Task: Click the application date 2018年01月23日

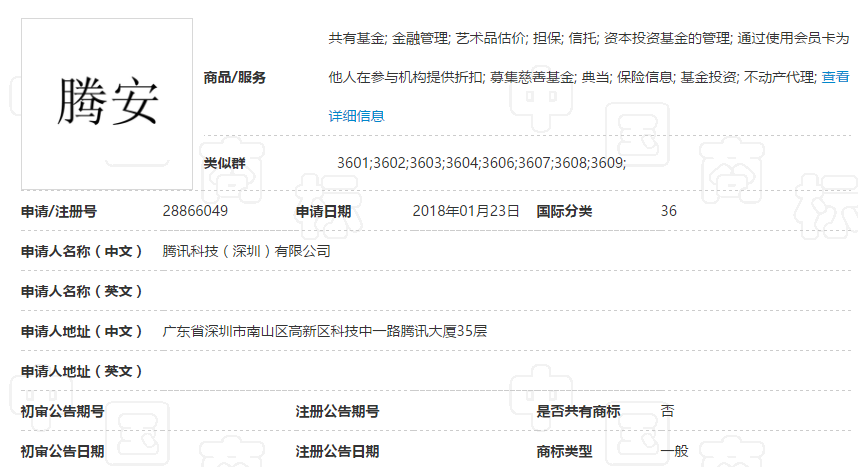Action: [x=466, y=211]
